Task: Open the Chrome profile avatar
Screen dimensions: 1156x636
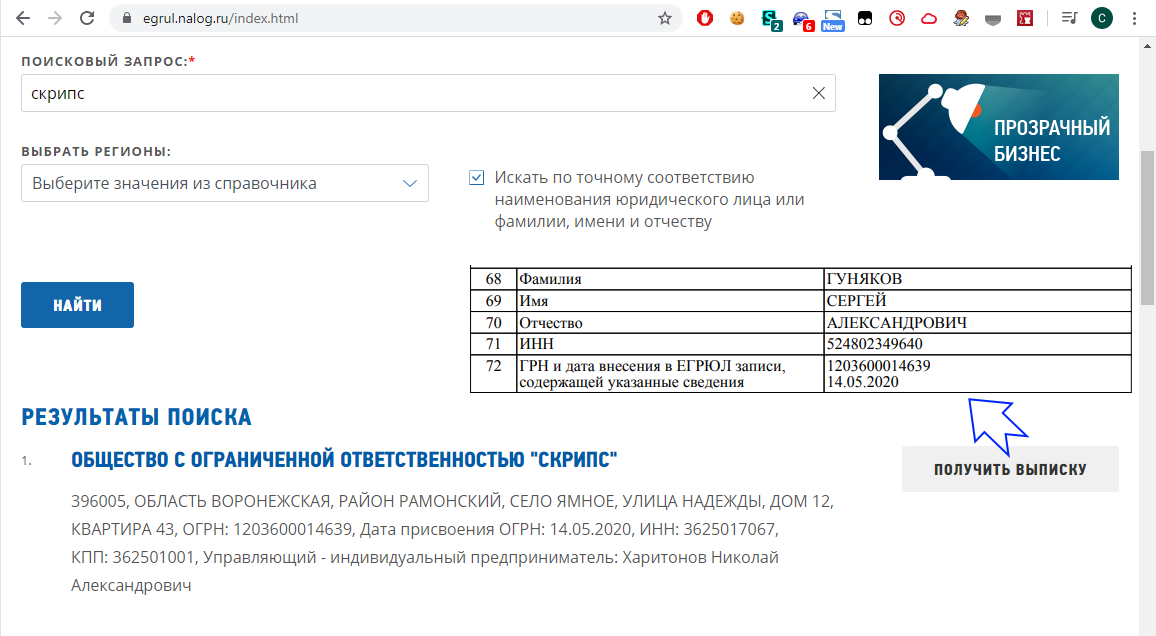Action: coord(1102,18)
